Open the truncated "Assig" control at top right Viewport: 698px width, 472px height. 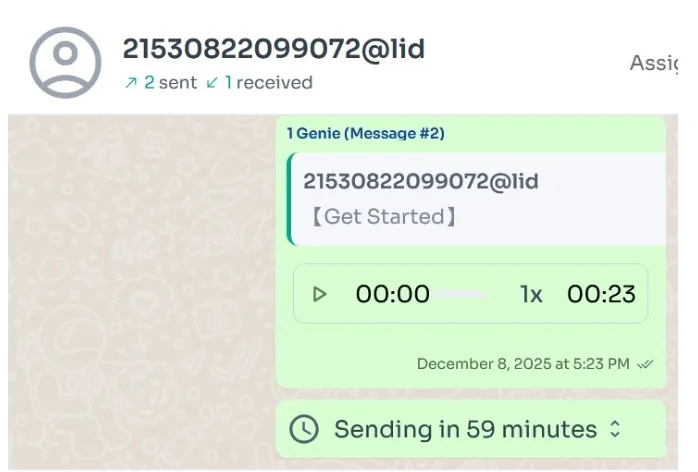[654, 63]
